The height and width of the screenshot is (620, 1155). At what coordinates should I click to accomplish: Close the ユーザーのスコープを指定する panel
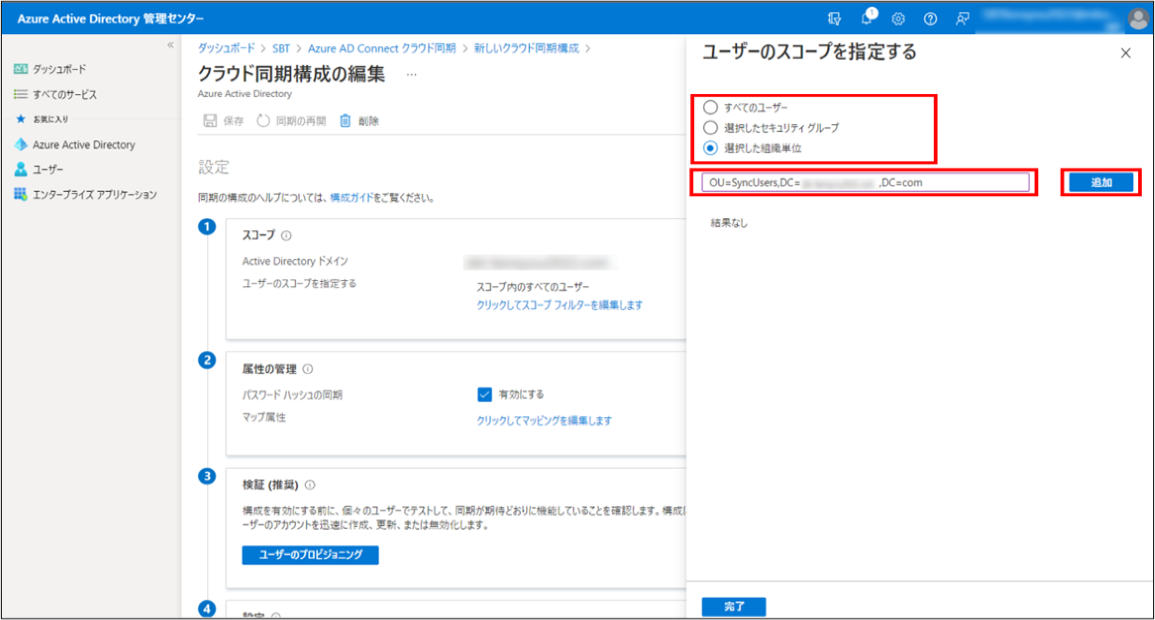[1126, 53]
